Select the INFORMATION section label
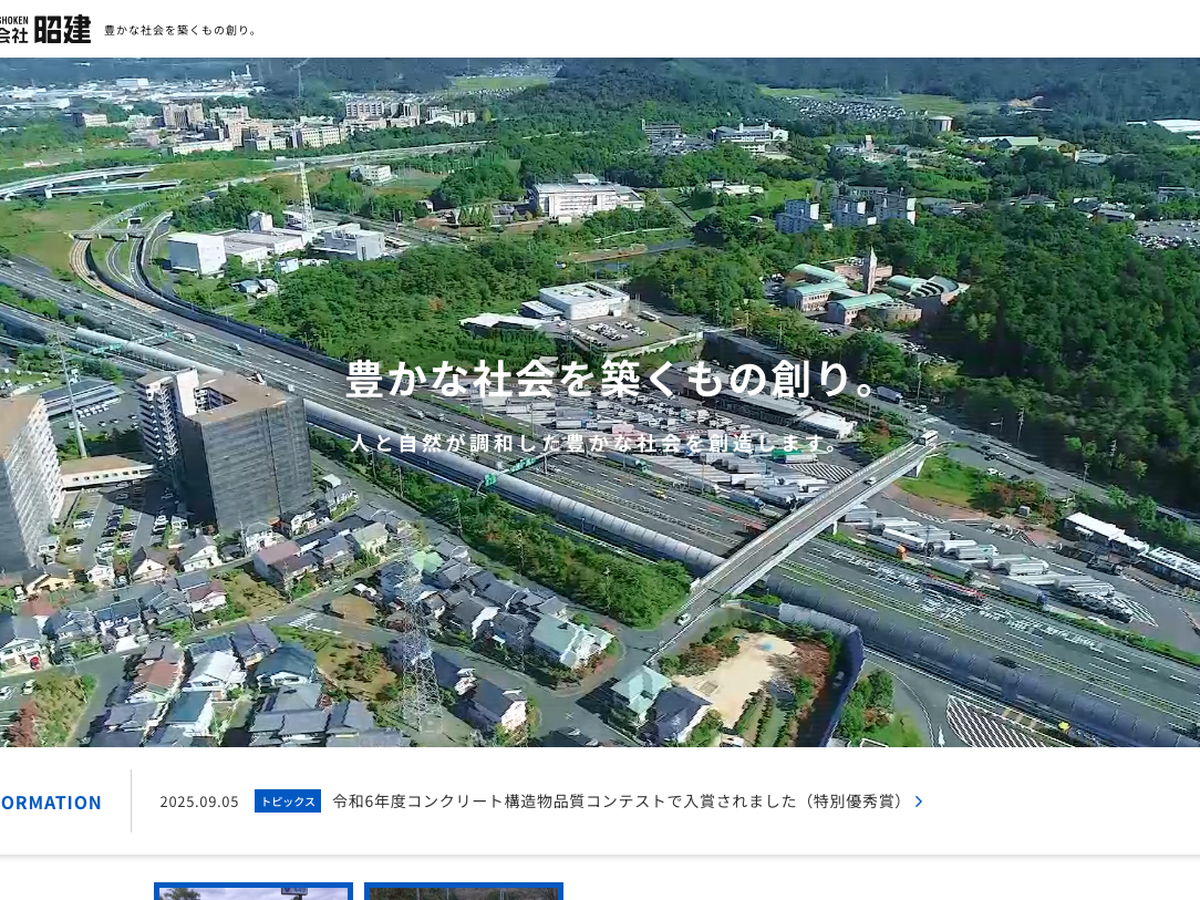The width and height of the screenshot is (1200, 900). 50,802
